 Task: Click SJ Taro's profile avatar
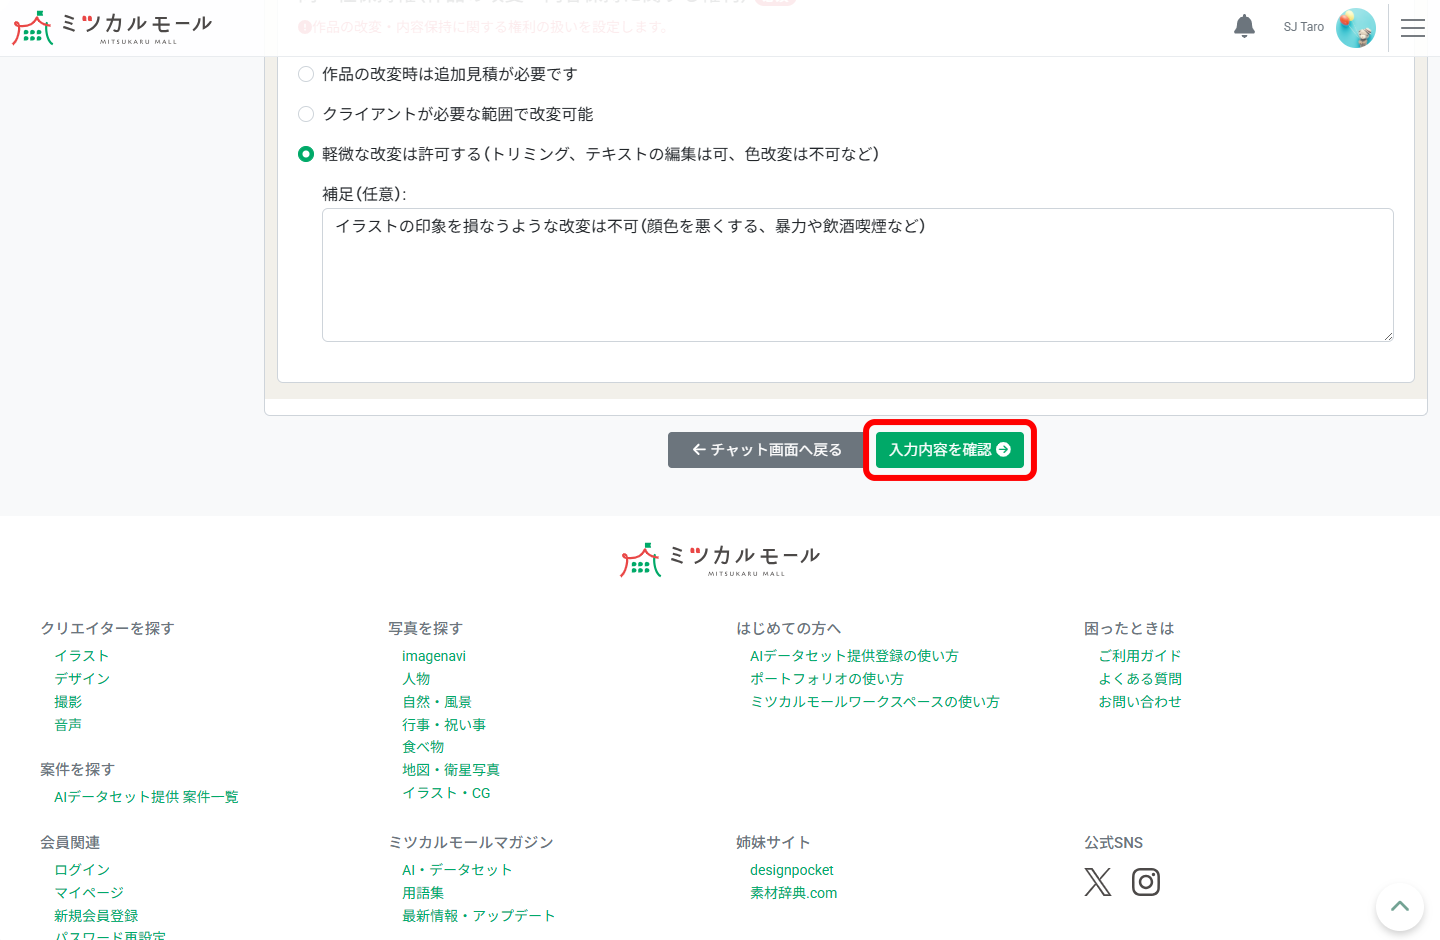click(1356, 27)
